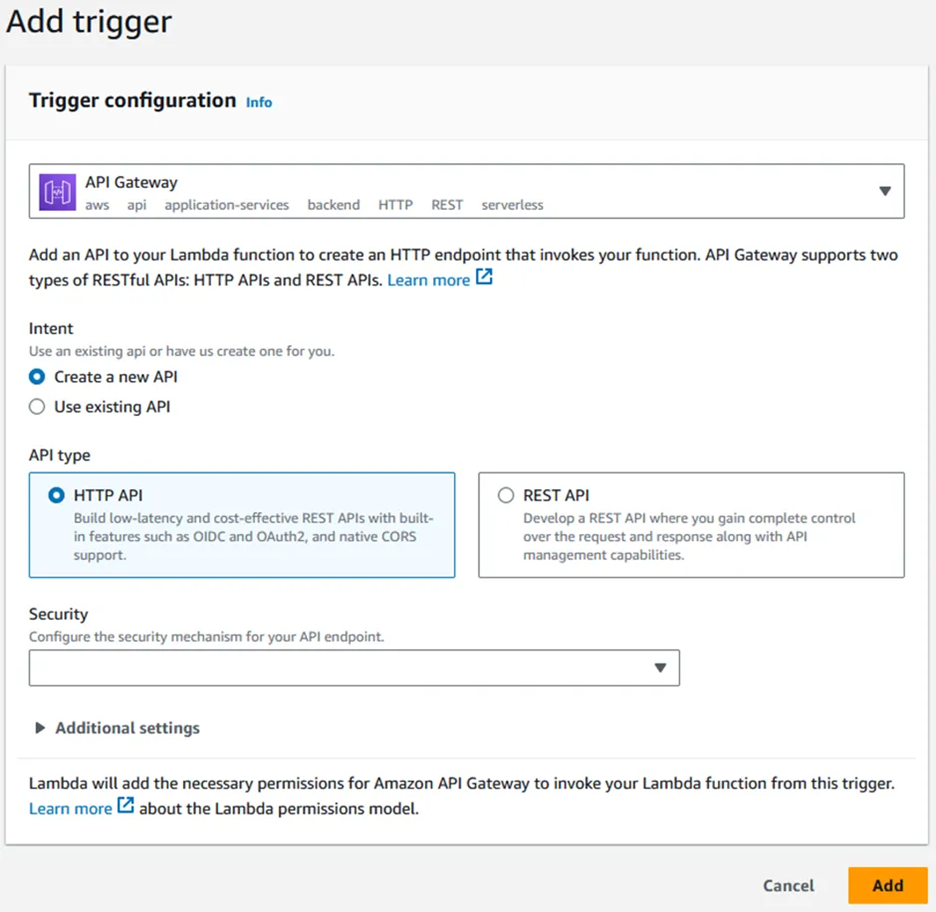Click the Add button
The image size is (936, 912).
pyautogui.click(x=887, y=886)
